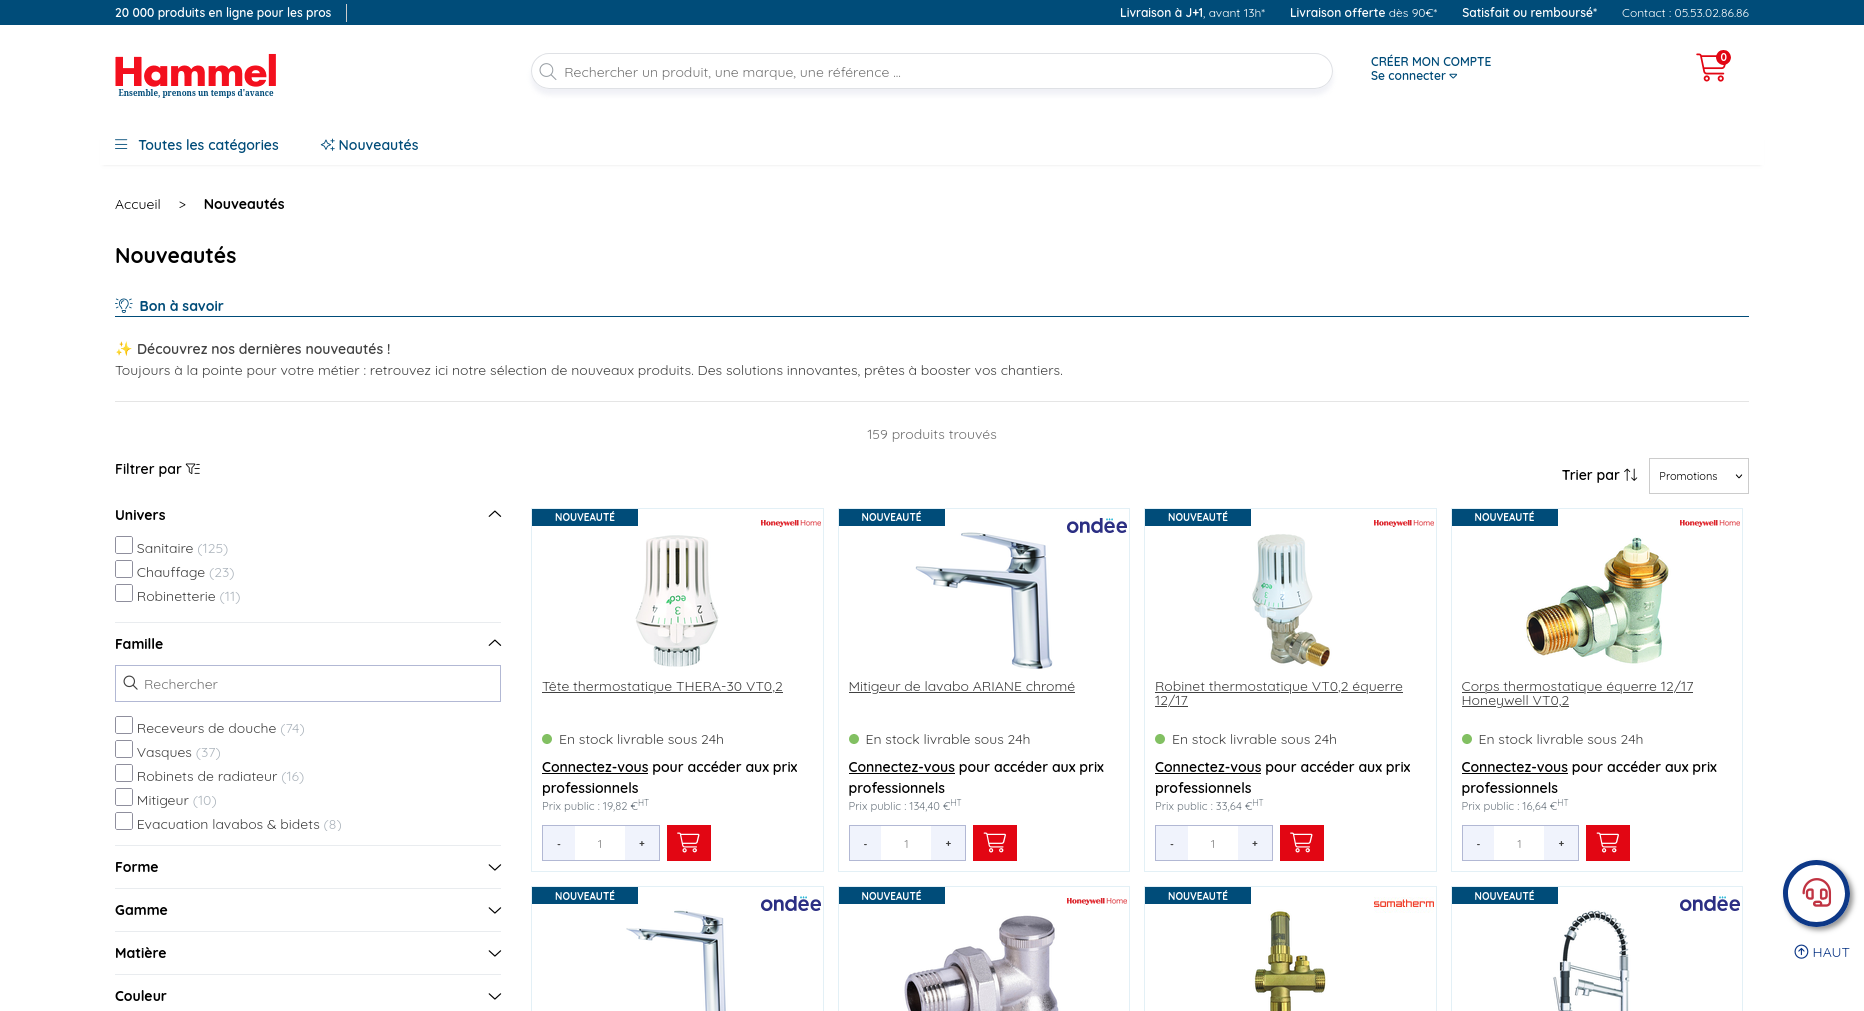Increase quantity for Tête thermostatique THERA-30

pyautogui.click(x=642, y=844)
